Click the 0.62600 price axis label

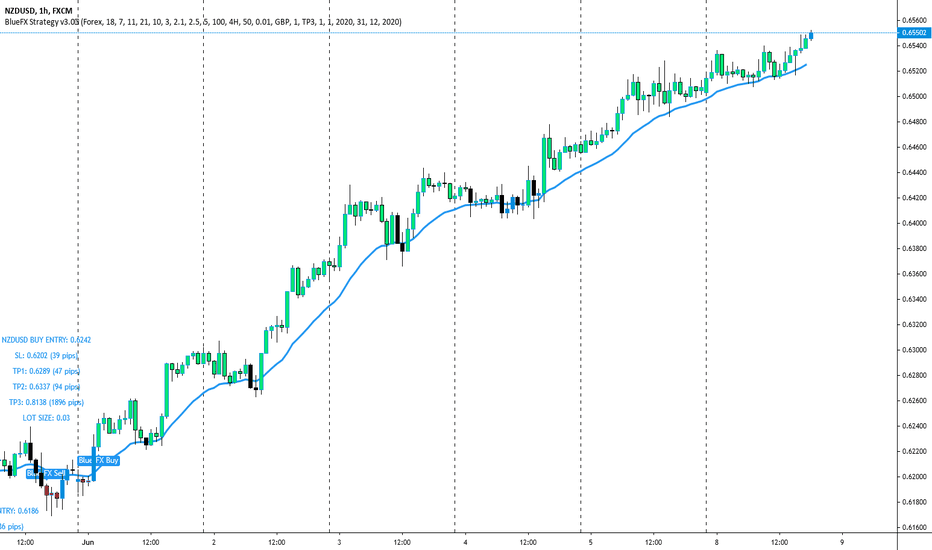click(x=914, y=401)
